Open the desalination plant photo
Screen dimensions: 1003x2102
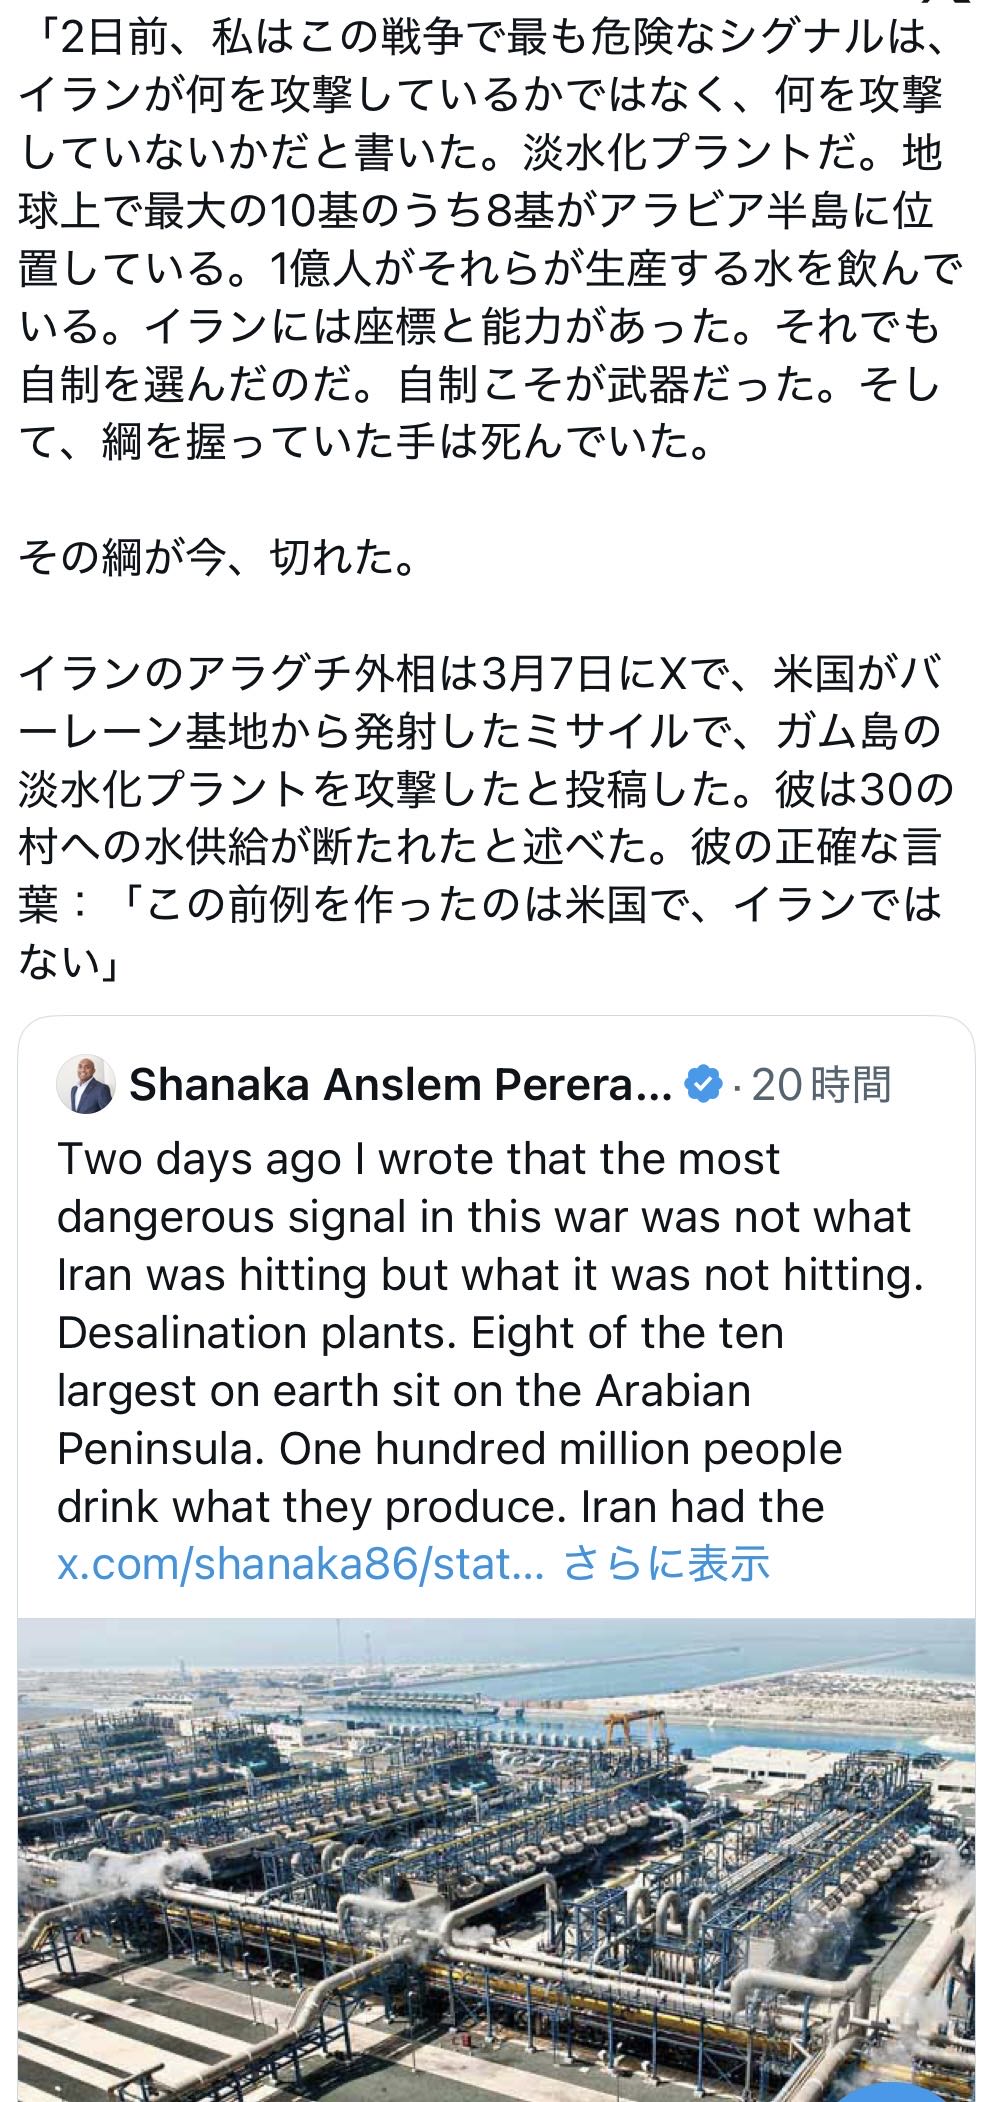click(496, 1850)
